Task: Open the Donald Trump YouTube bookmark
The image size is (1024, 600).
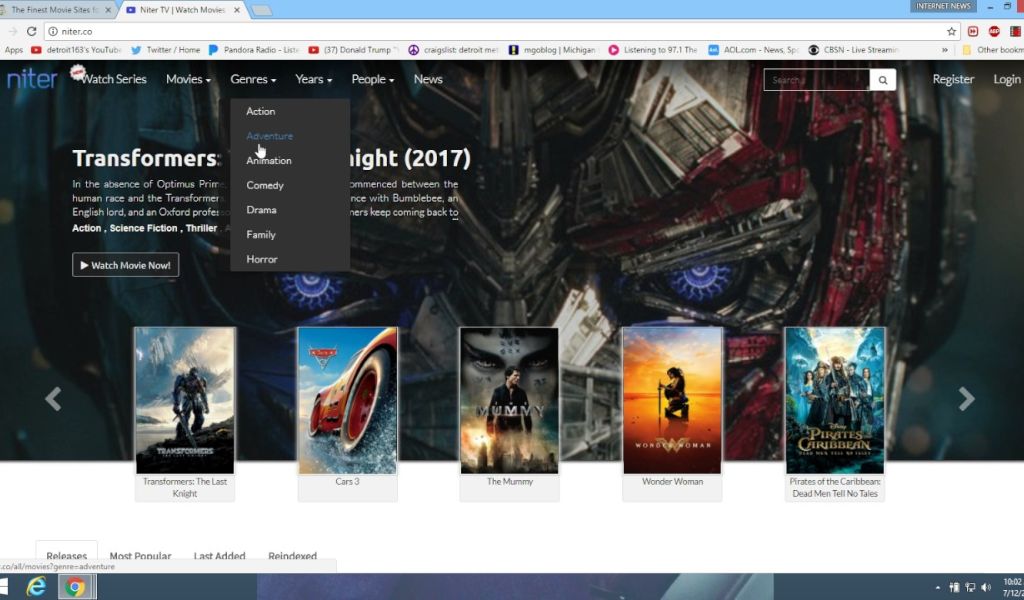Action: pos(353,50)
